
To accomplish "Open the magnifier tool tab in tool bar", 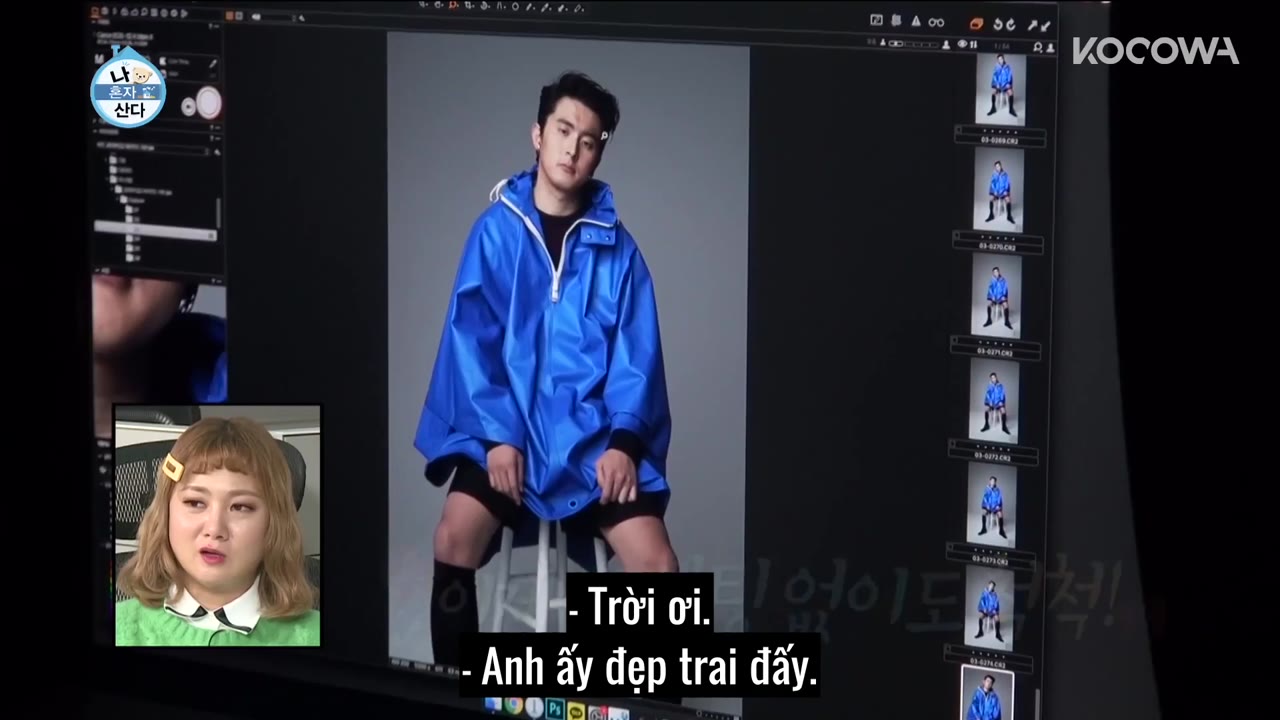I will click(144, 12).
